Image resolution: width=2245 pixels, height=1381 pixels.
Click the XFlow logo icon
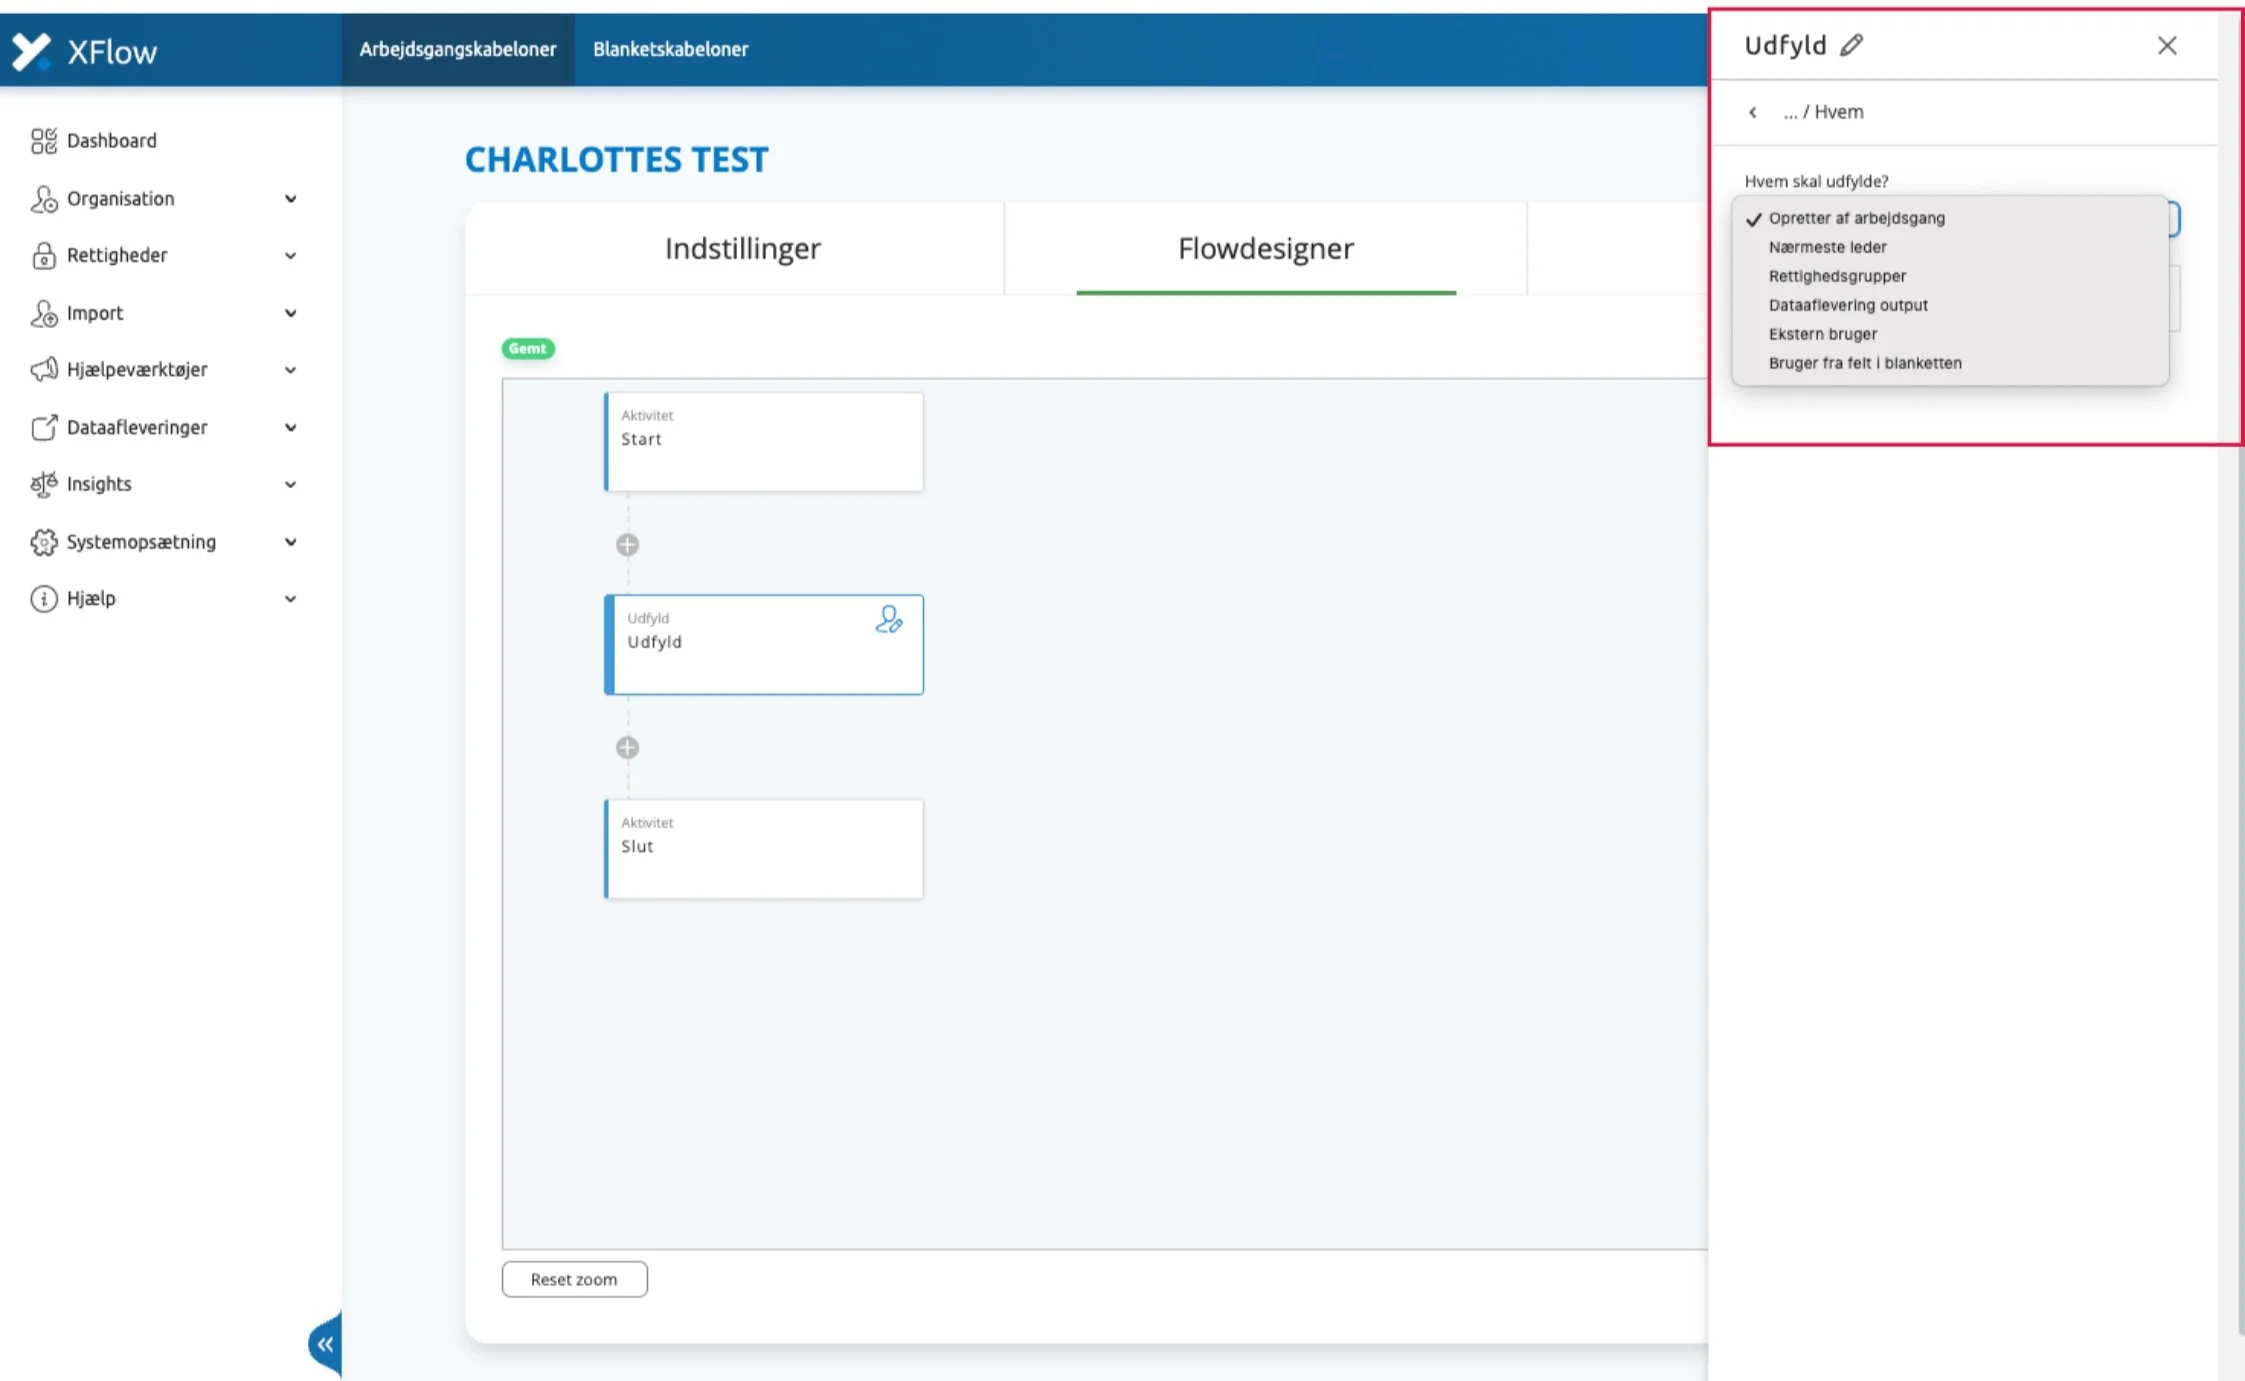tap(31, 51)
